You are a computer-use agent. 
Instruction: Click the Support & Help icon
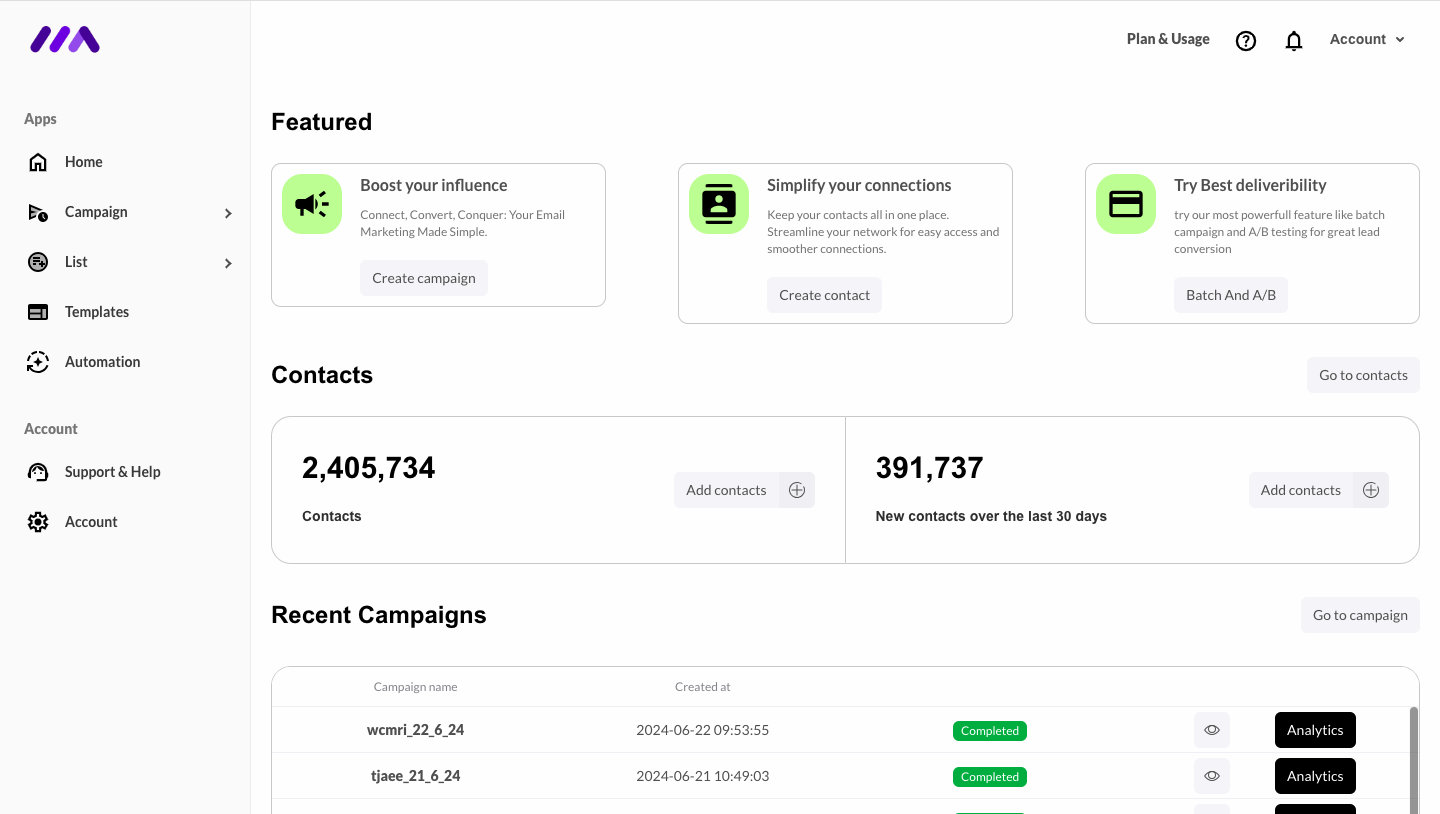38,471
